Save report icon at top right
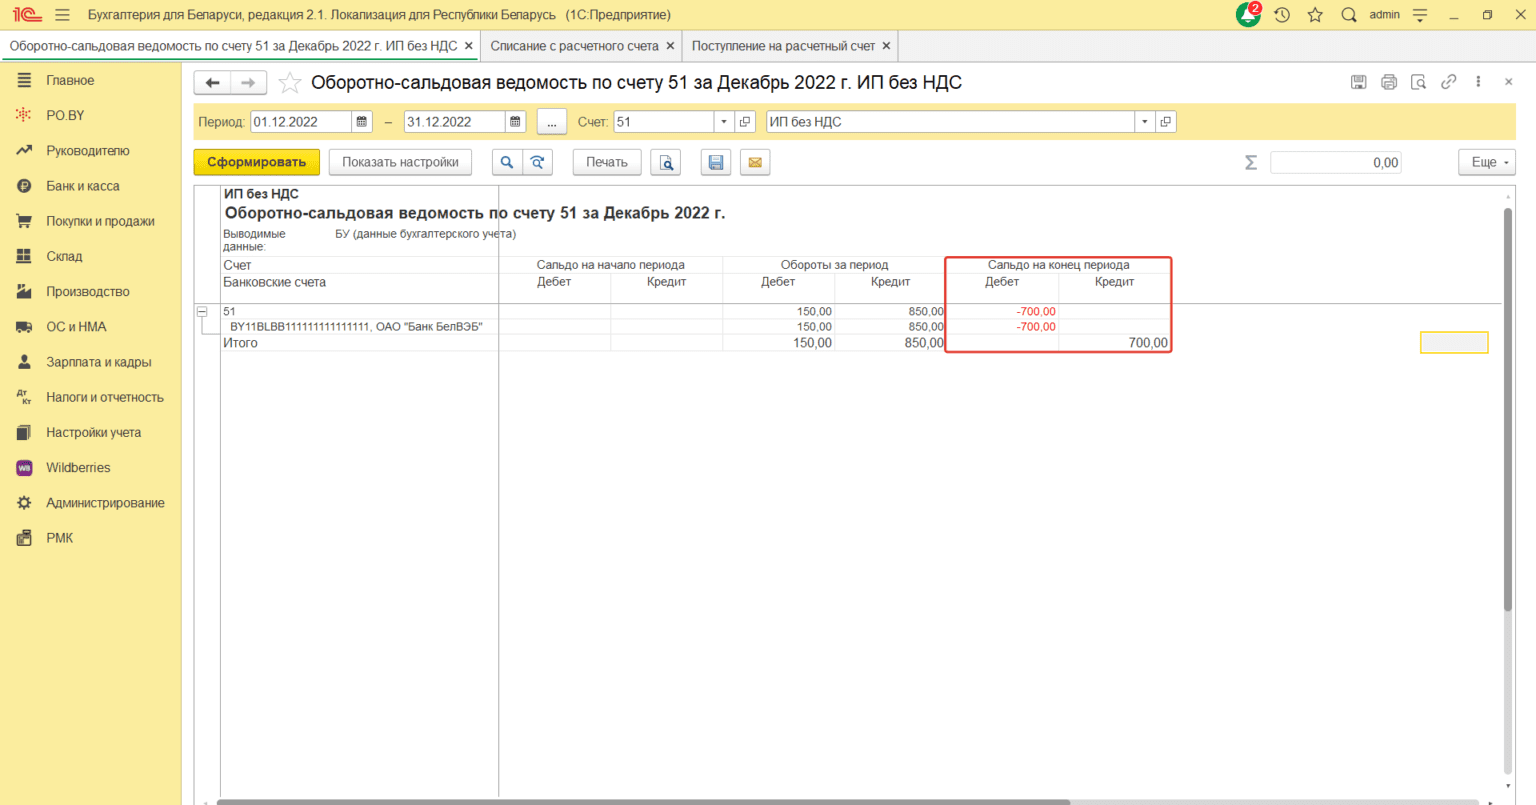Image resolution: width=1536 pixels, height=805 pixels. click(x=1358, y=82)
